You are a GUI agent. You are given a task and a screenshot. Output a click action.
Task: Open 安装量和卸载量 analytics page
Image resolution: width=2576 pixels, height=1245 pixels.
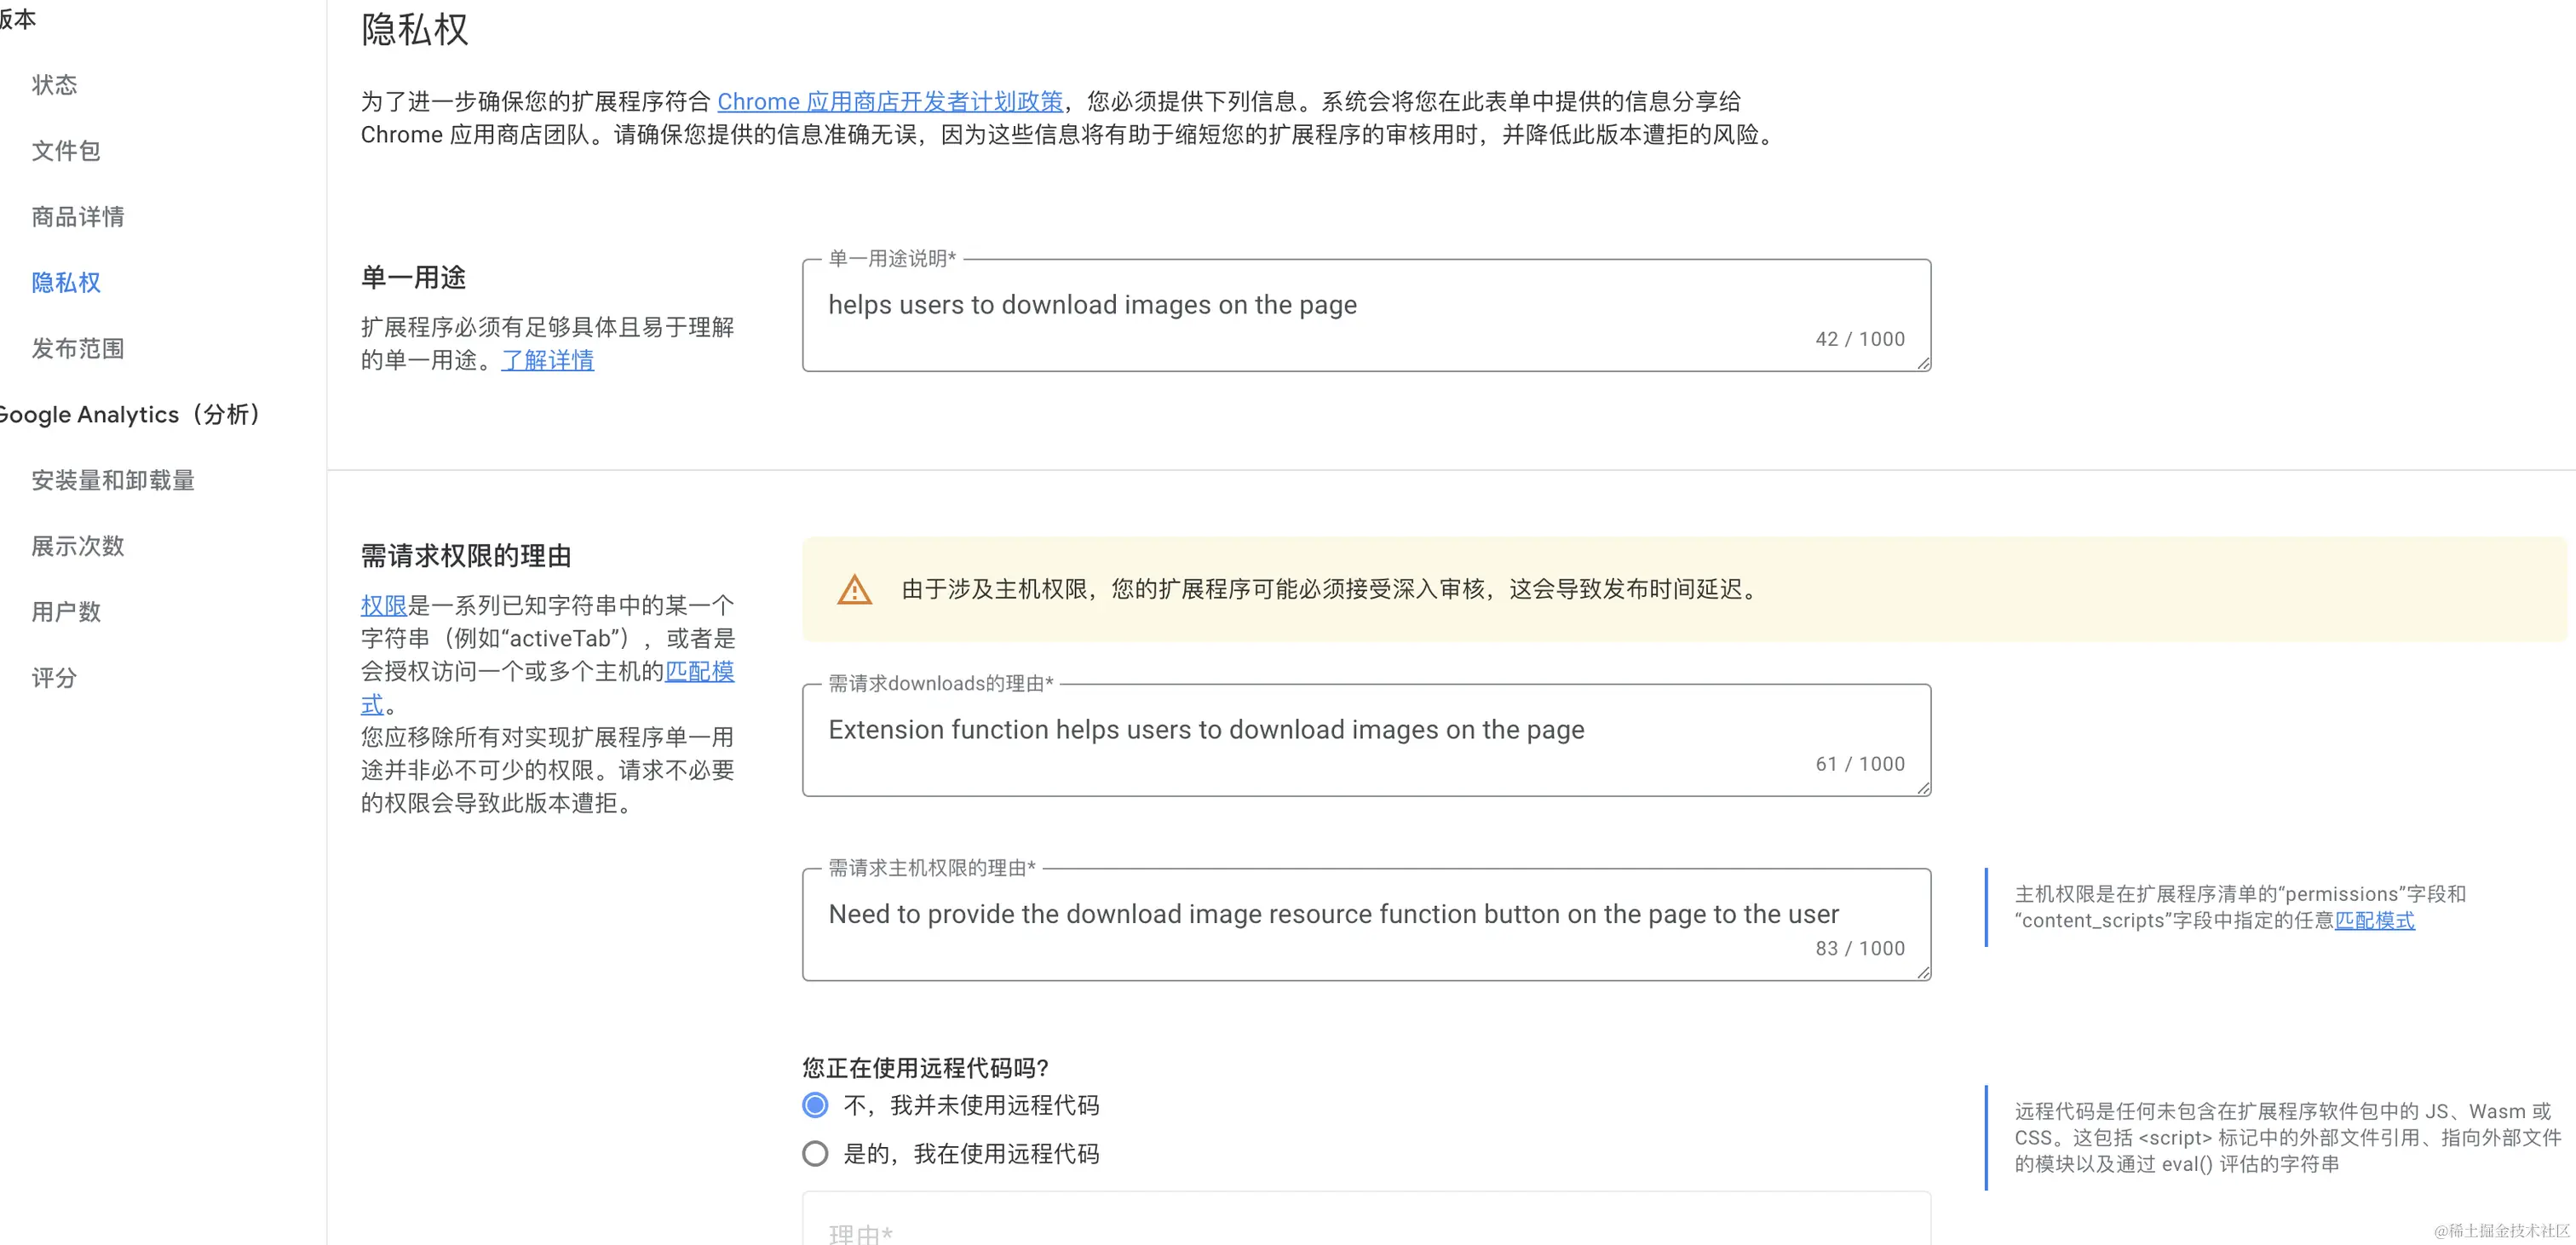pyautogui.click(x=113, y=481)
